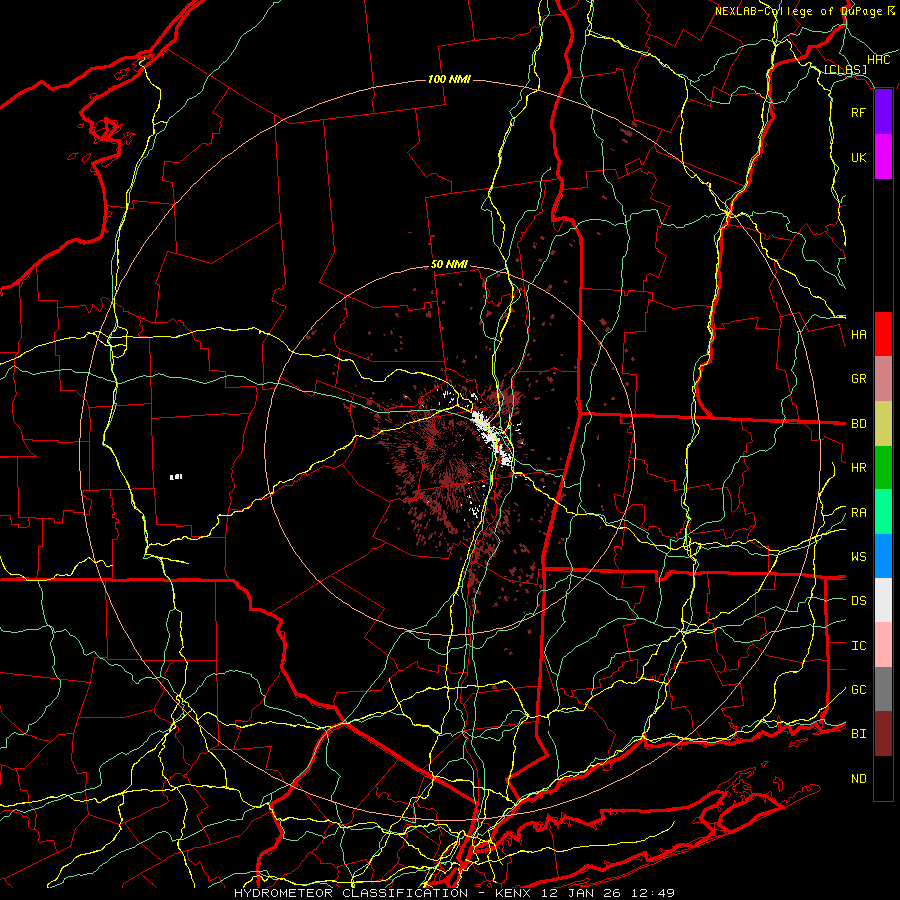The image size is (900, 900).
Task: Click the DS white legend swatch
Action: (883, 600)
